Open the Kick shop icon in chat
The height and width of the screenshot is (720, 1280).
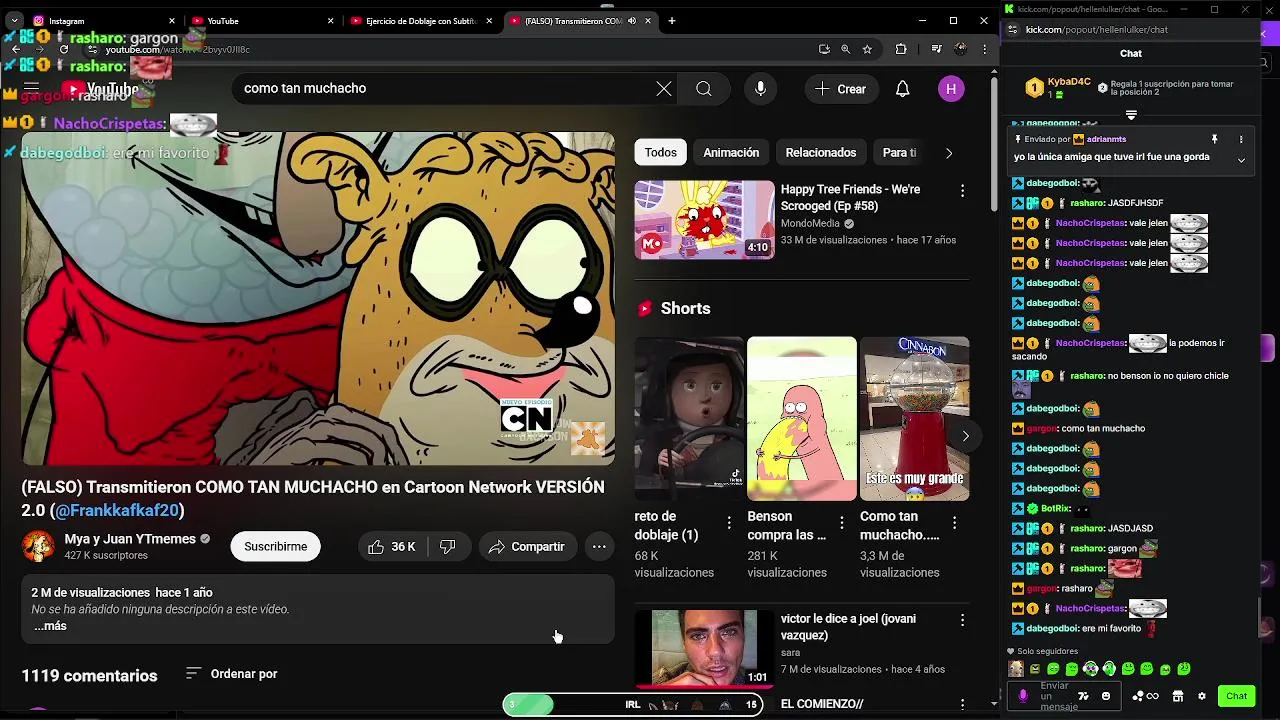[x=1178, y=696]
